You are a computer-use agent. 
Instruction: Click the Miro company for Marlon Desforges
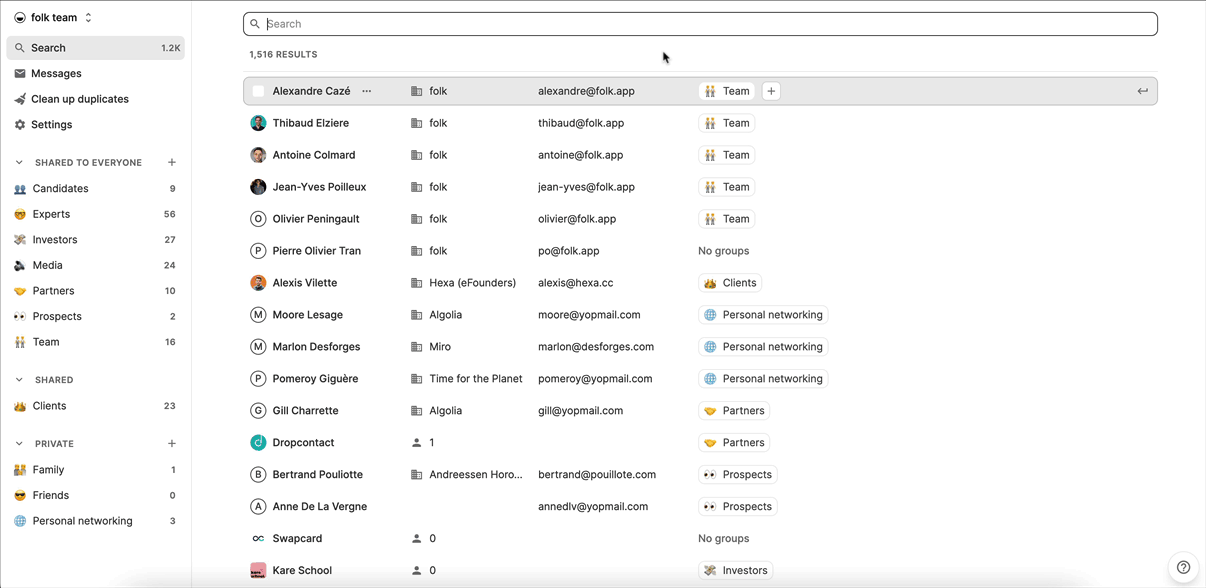click(440, 347)
